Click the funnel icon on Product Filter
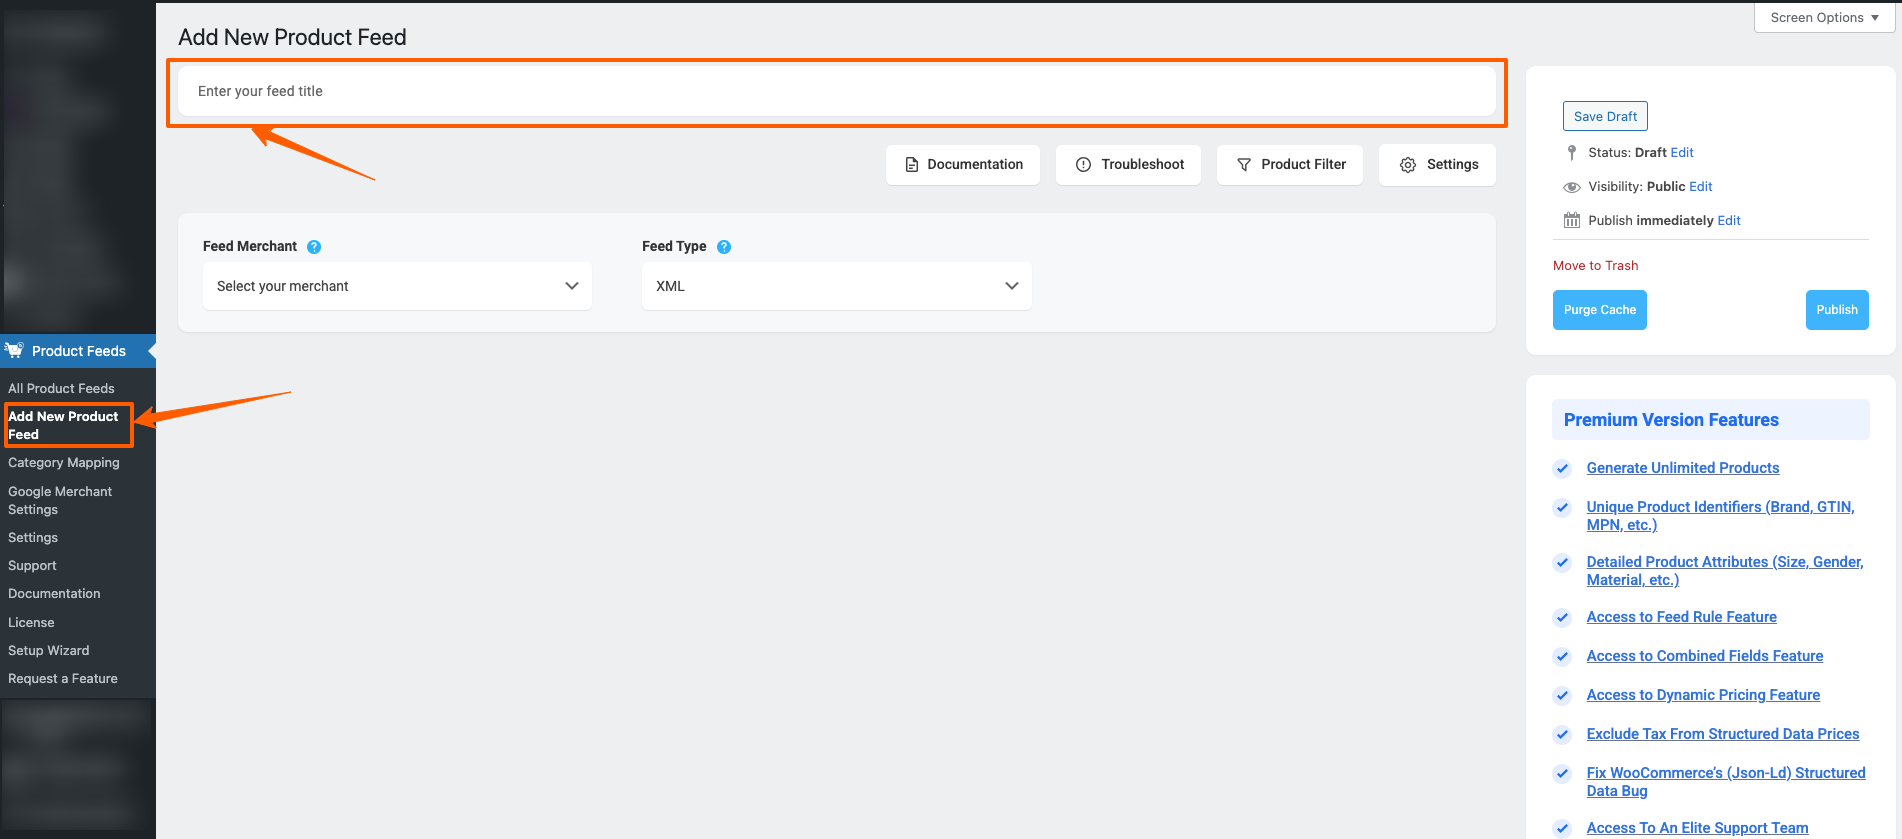Viewport: 1902px width, 839px height. click(x=1244, y=165)
